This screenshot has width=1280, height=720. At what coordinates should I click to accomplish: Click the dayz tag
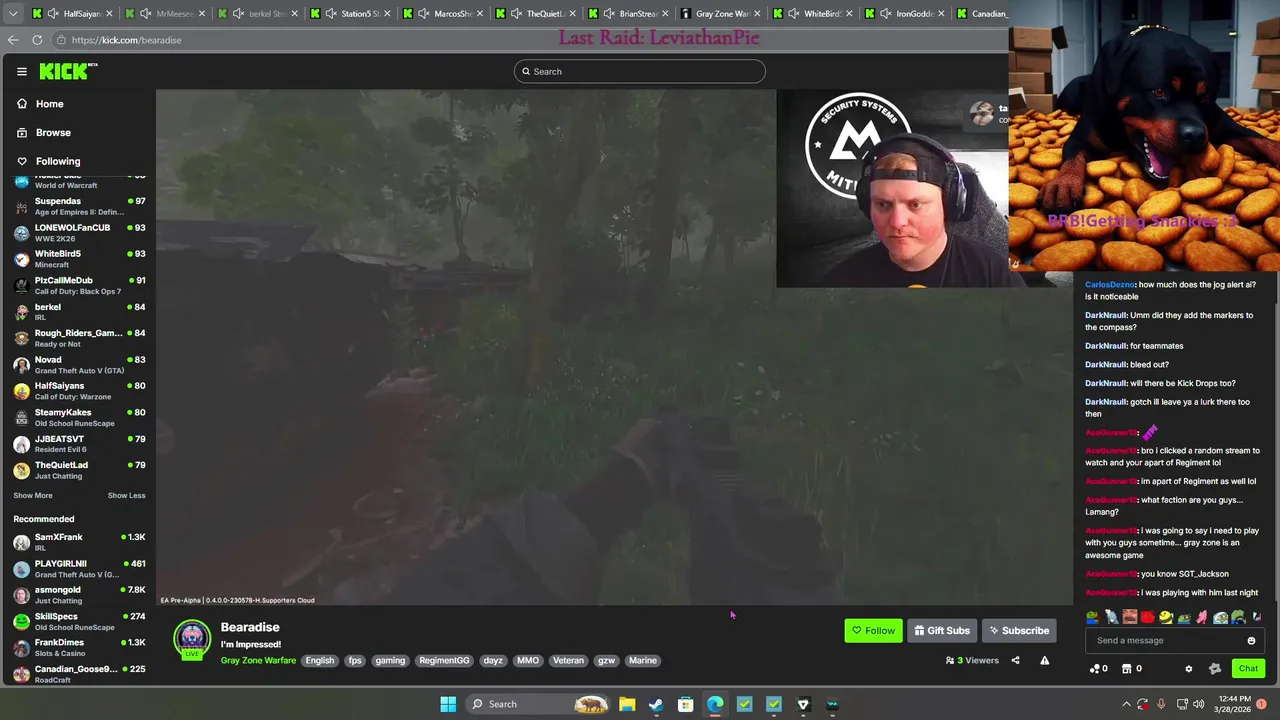pyautogui.click(x=493, y=660)
